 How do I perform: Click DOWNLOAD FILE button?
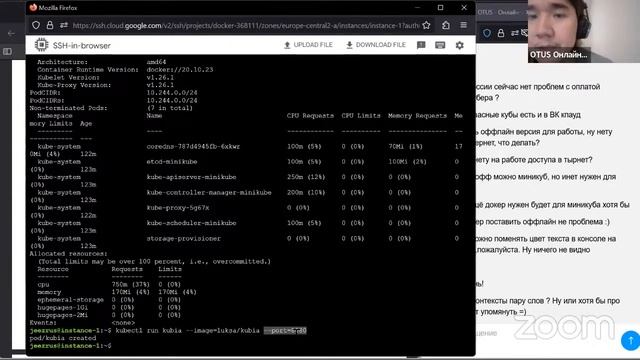point(376,45)
